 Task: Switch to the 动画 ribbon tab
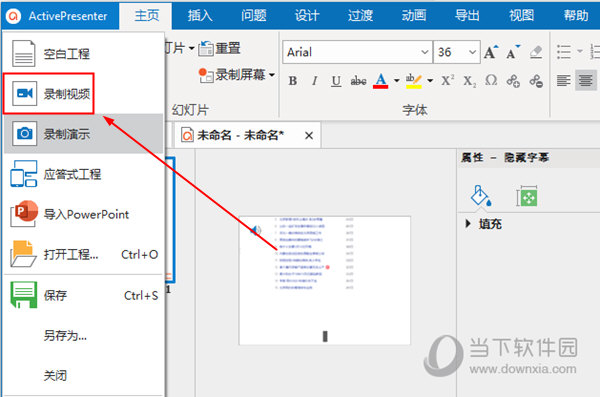414,16
